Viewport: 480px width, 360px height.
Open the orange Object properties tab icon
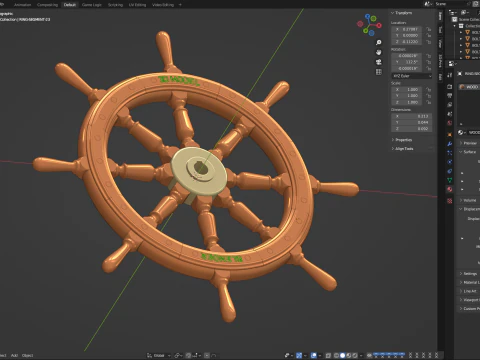pyautogui.click(x=450, y=135)
